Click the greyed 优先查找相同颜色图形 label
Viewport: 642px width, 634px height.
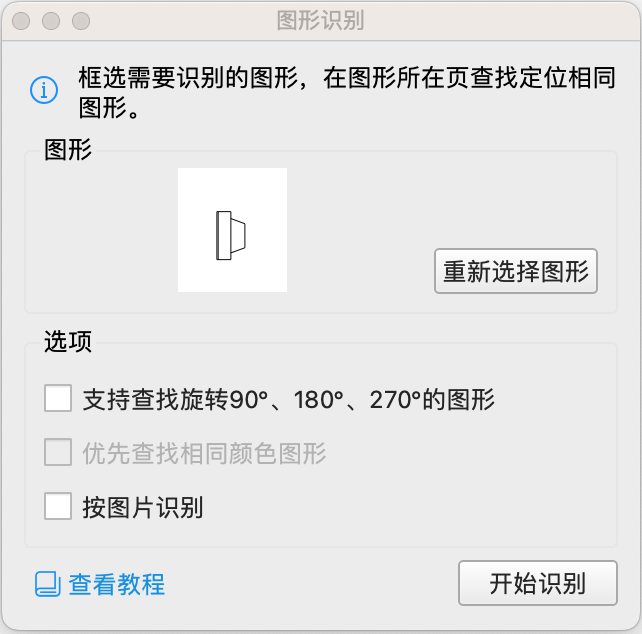click(x=205, y=454)
